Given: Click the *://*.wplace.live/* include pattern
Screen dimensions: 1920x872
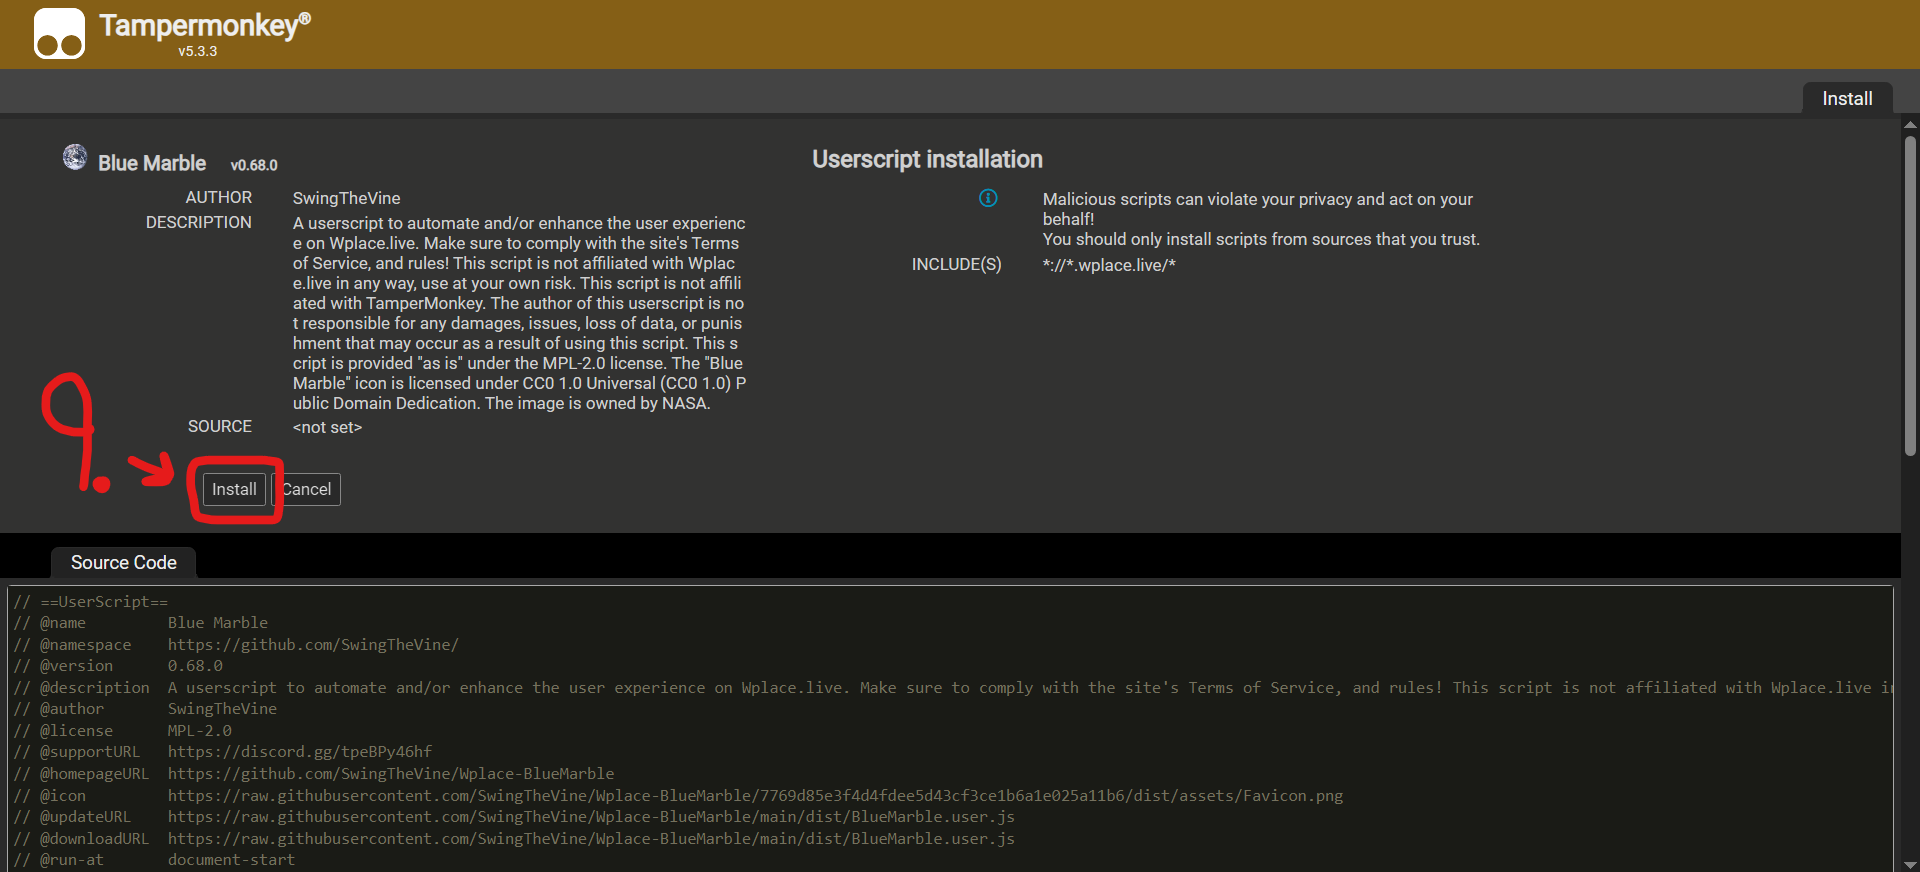Looking at the screenshot, I should 1109,265.
